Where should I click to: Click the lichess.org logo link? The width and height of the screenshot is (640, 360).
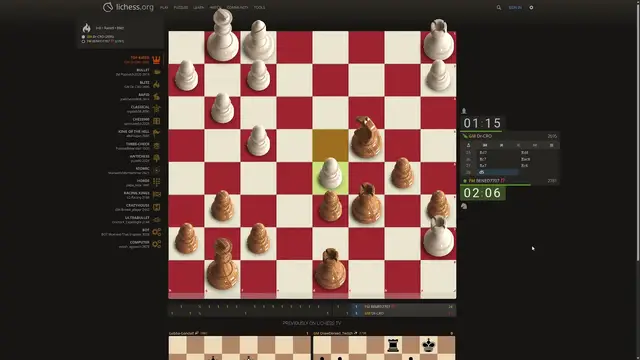click(128, 7)
